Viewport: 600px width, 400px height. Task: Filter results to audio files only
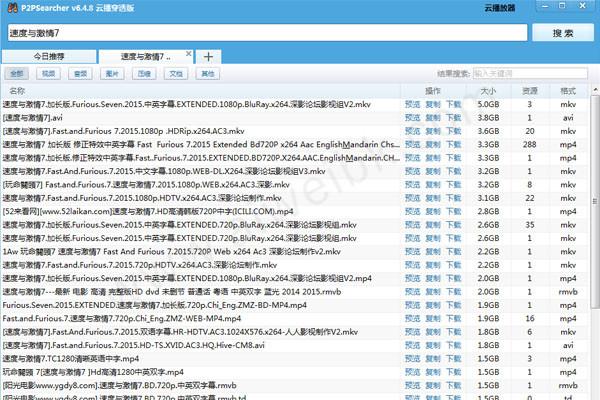pyautogui.click(x=80, y=73)
